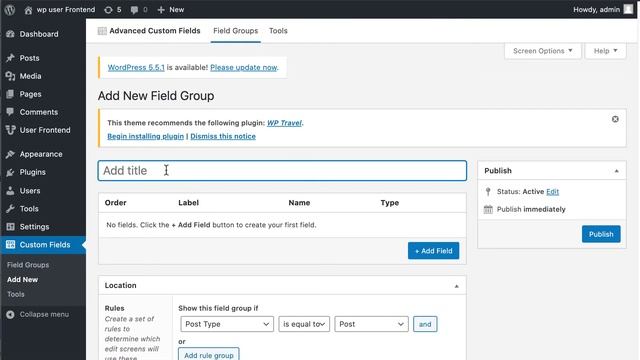Click the Pages icon in sidebar
The image size is (640, 360).
click(x=11, y=94)
